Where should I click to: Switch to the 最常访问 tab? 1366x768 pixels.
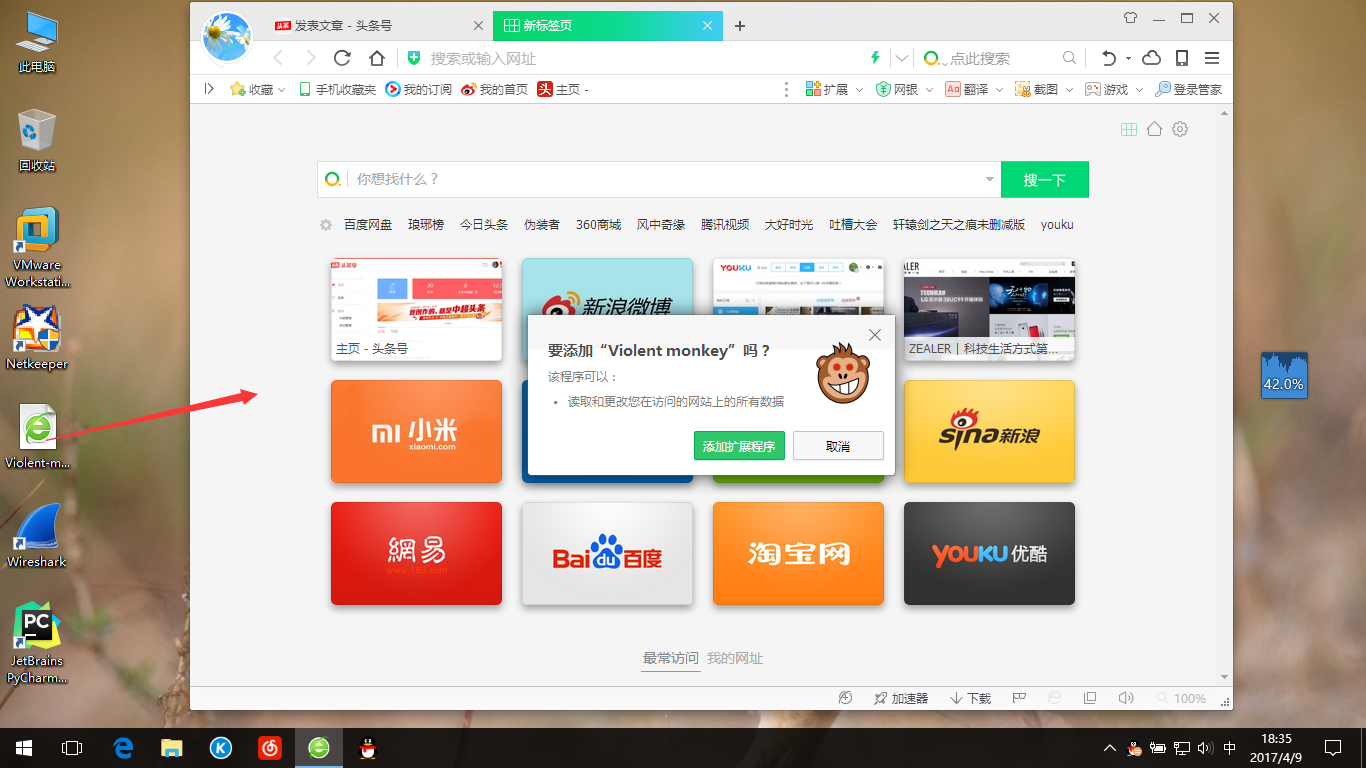pos(671,658)
